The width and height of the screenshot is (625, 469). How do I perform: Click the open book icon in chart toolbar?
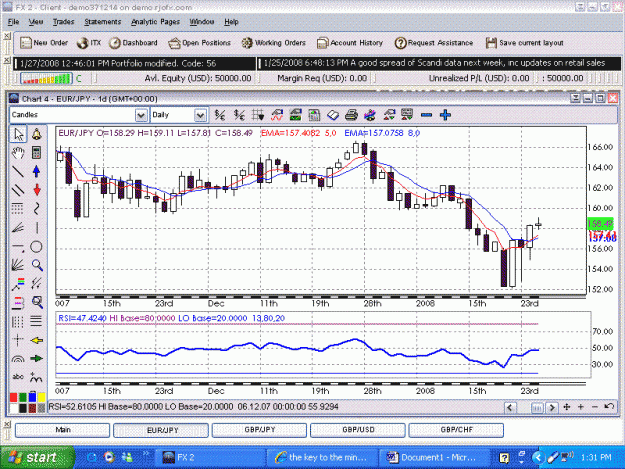click(x=333, y=115)
